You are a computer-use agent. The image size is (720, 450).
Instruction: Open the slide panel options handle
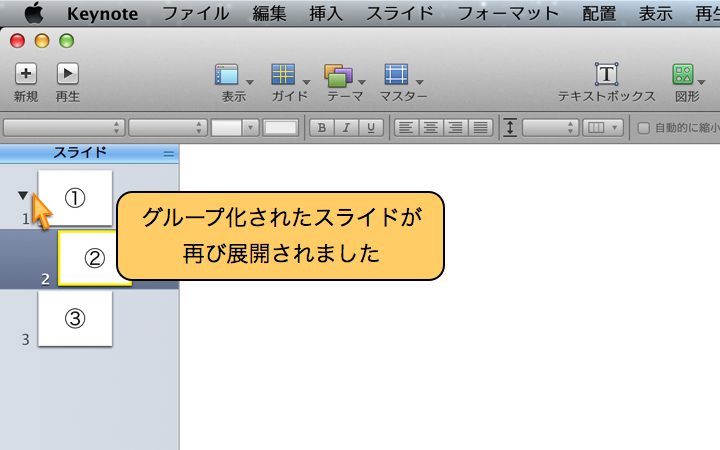[x=169, y=154]
